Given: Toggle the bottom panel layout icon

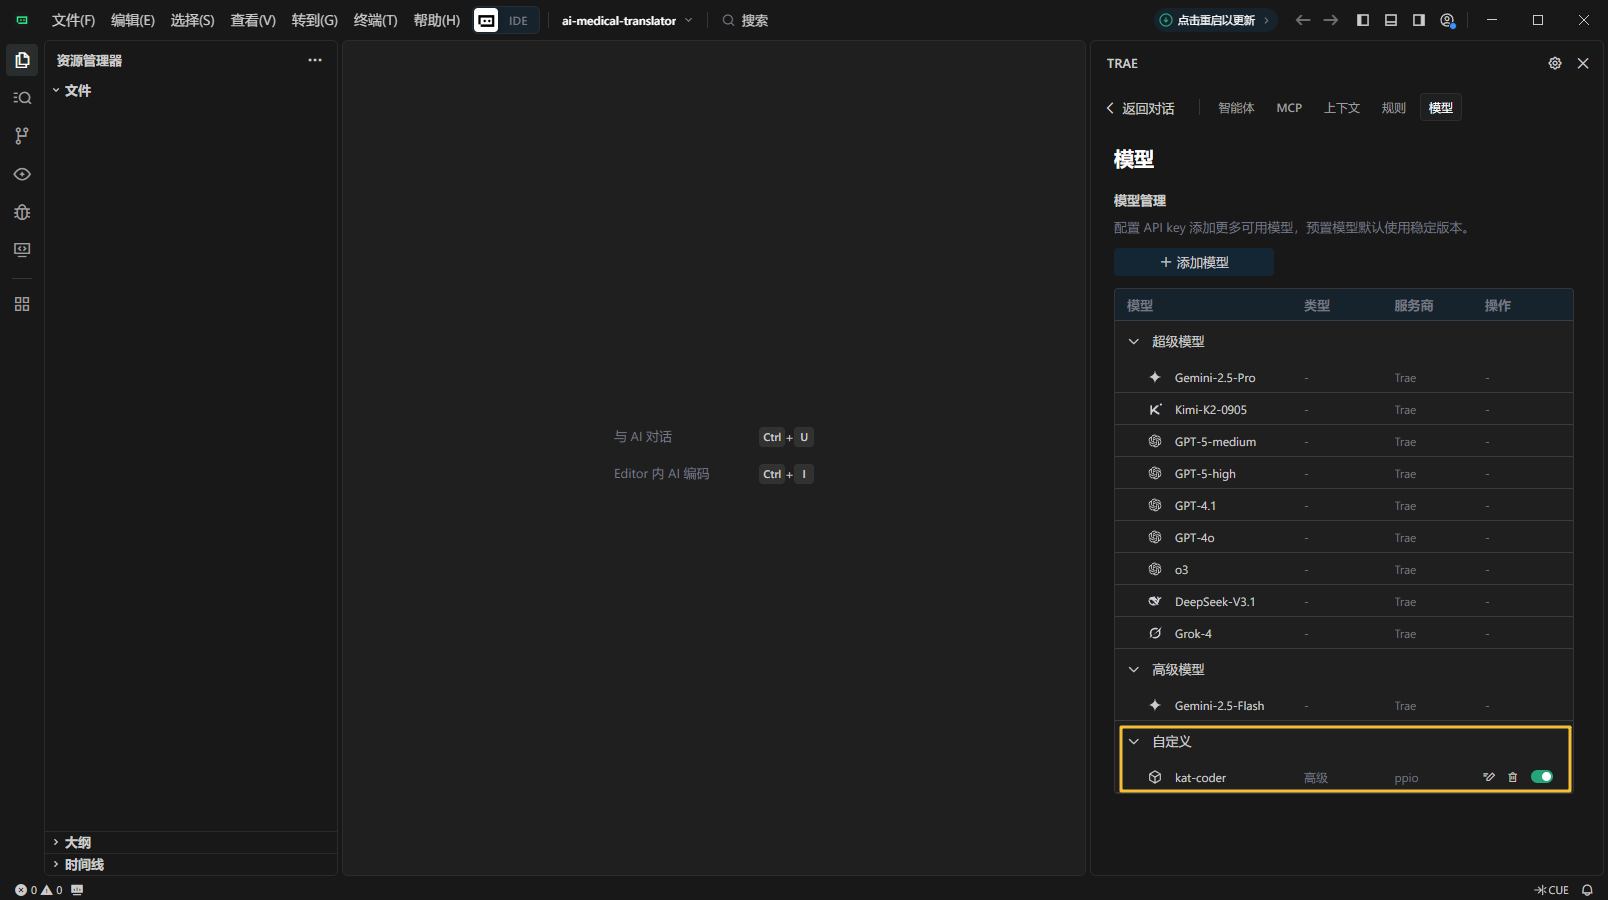Looking at the screenshot, I should [x=1390, y=20].
